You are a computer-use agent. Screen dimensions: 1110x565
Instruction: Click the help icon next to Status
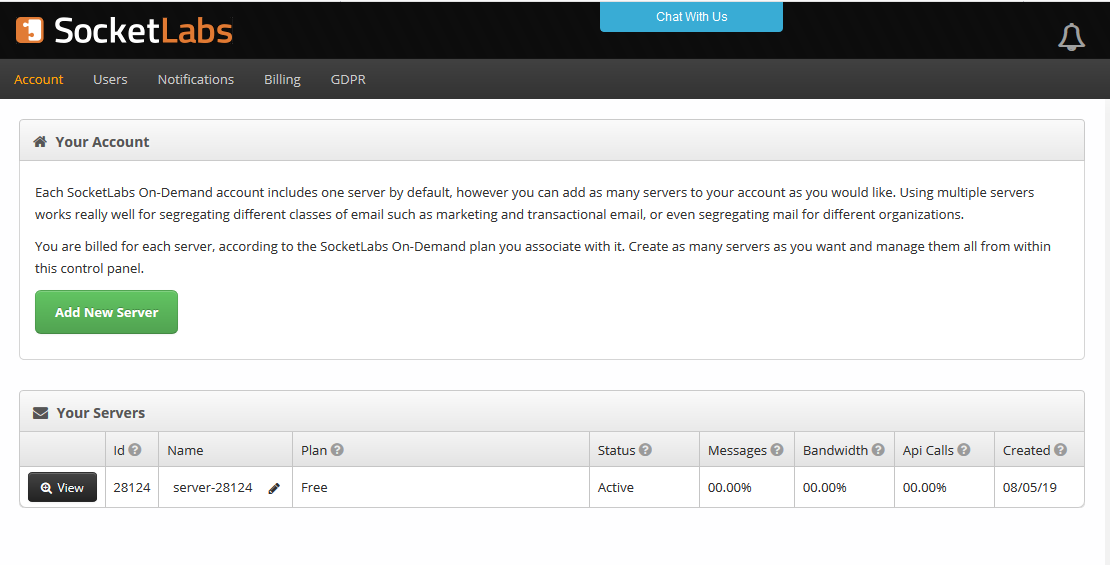(x=645, y=450)
